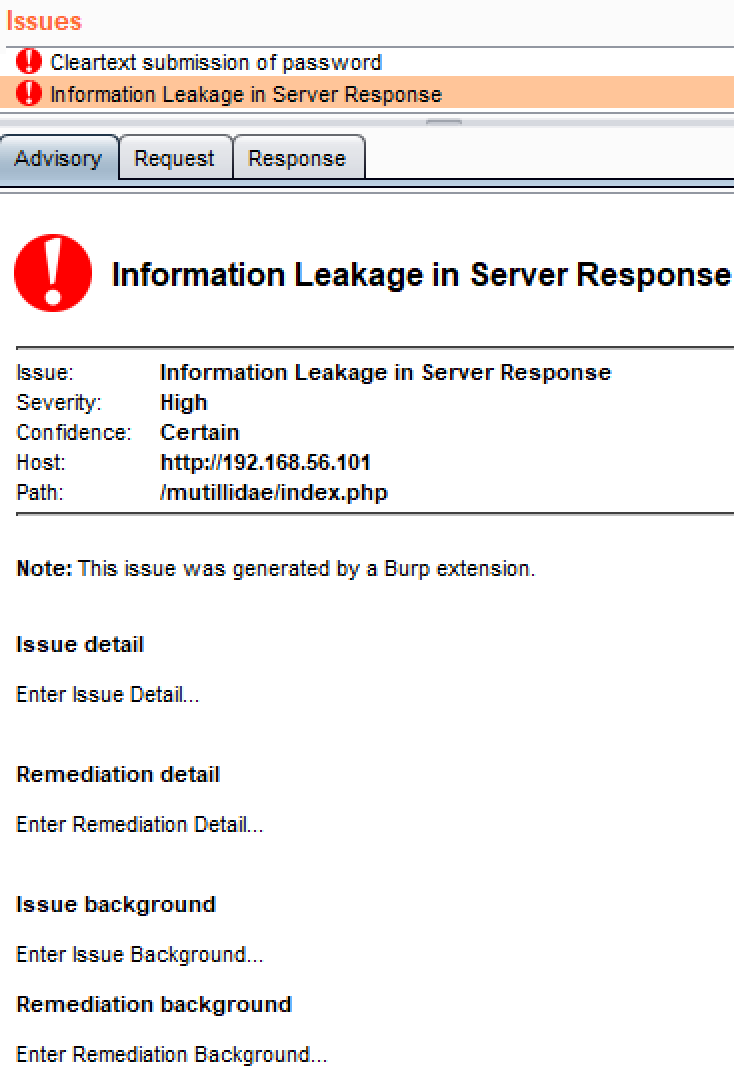Click the bold issue name in details table
Screen dimensions: 734x1066
coord(385,372)
